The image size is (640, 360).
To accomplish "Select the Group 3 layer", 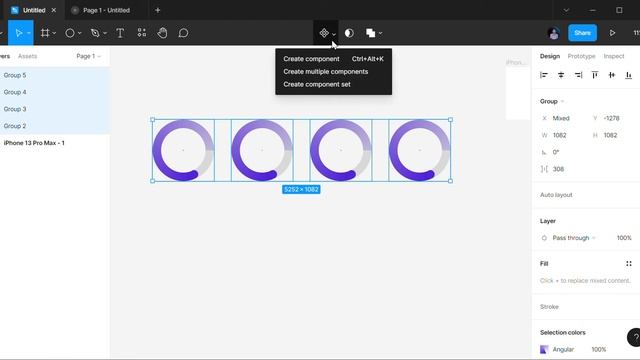I will [x=55, y=109].
